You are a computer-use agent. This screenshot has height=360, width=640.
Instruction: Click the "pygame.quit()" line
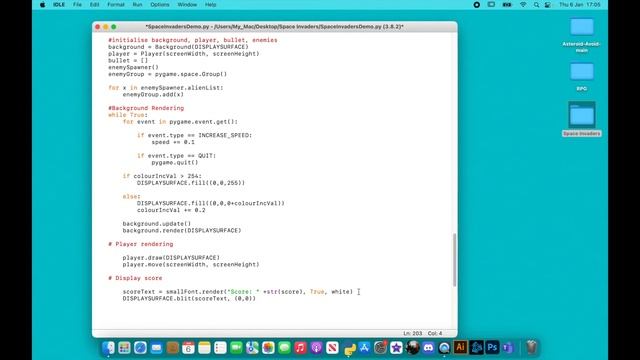click(x=175, y=162)
